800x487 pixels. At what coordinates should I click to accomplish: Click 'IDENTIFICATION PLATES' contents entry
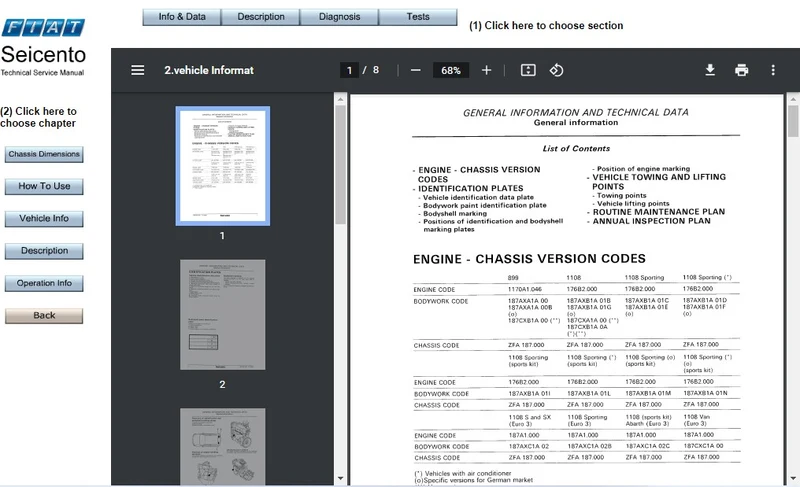coord(470,188)
